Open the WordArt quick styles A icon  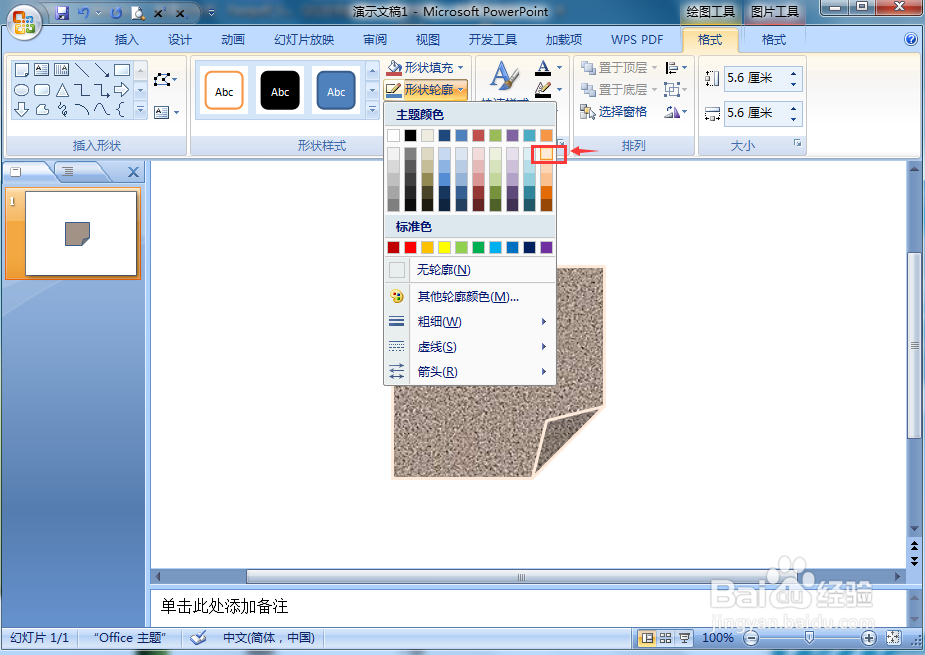point(503,77)
